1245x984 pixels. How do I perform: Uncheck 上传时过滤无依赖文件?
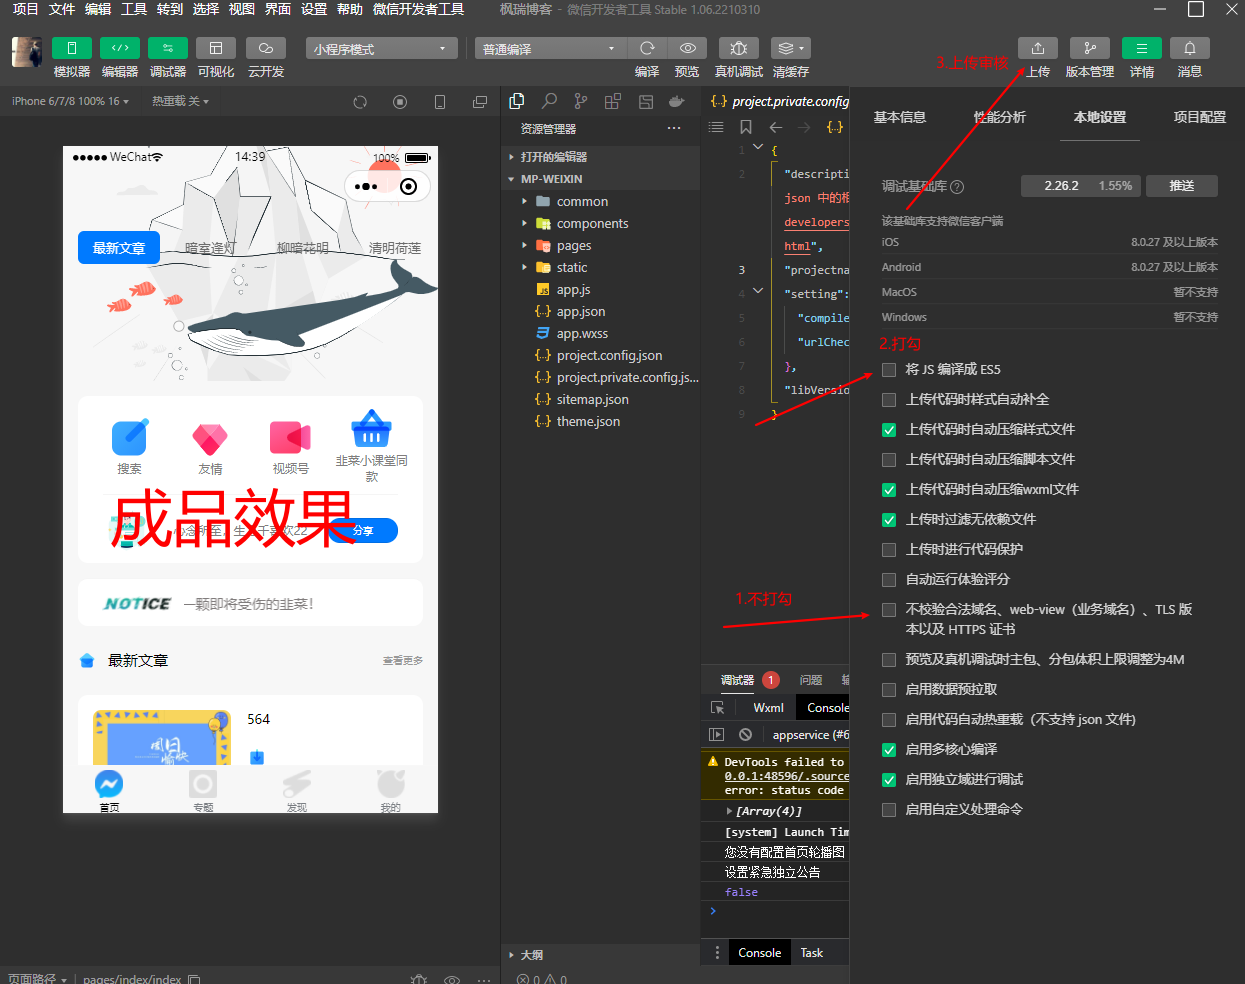click(x=889, y=520)
